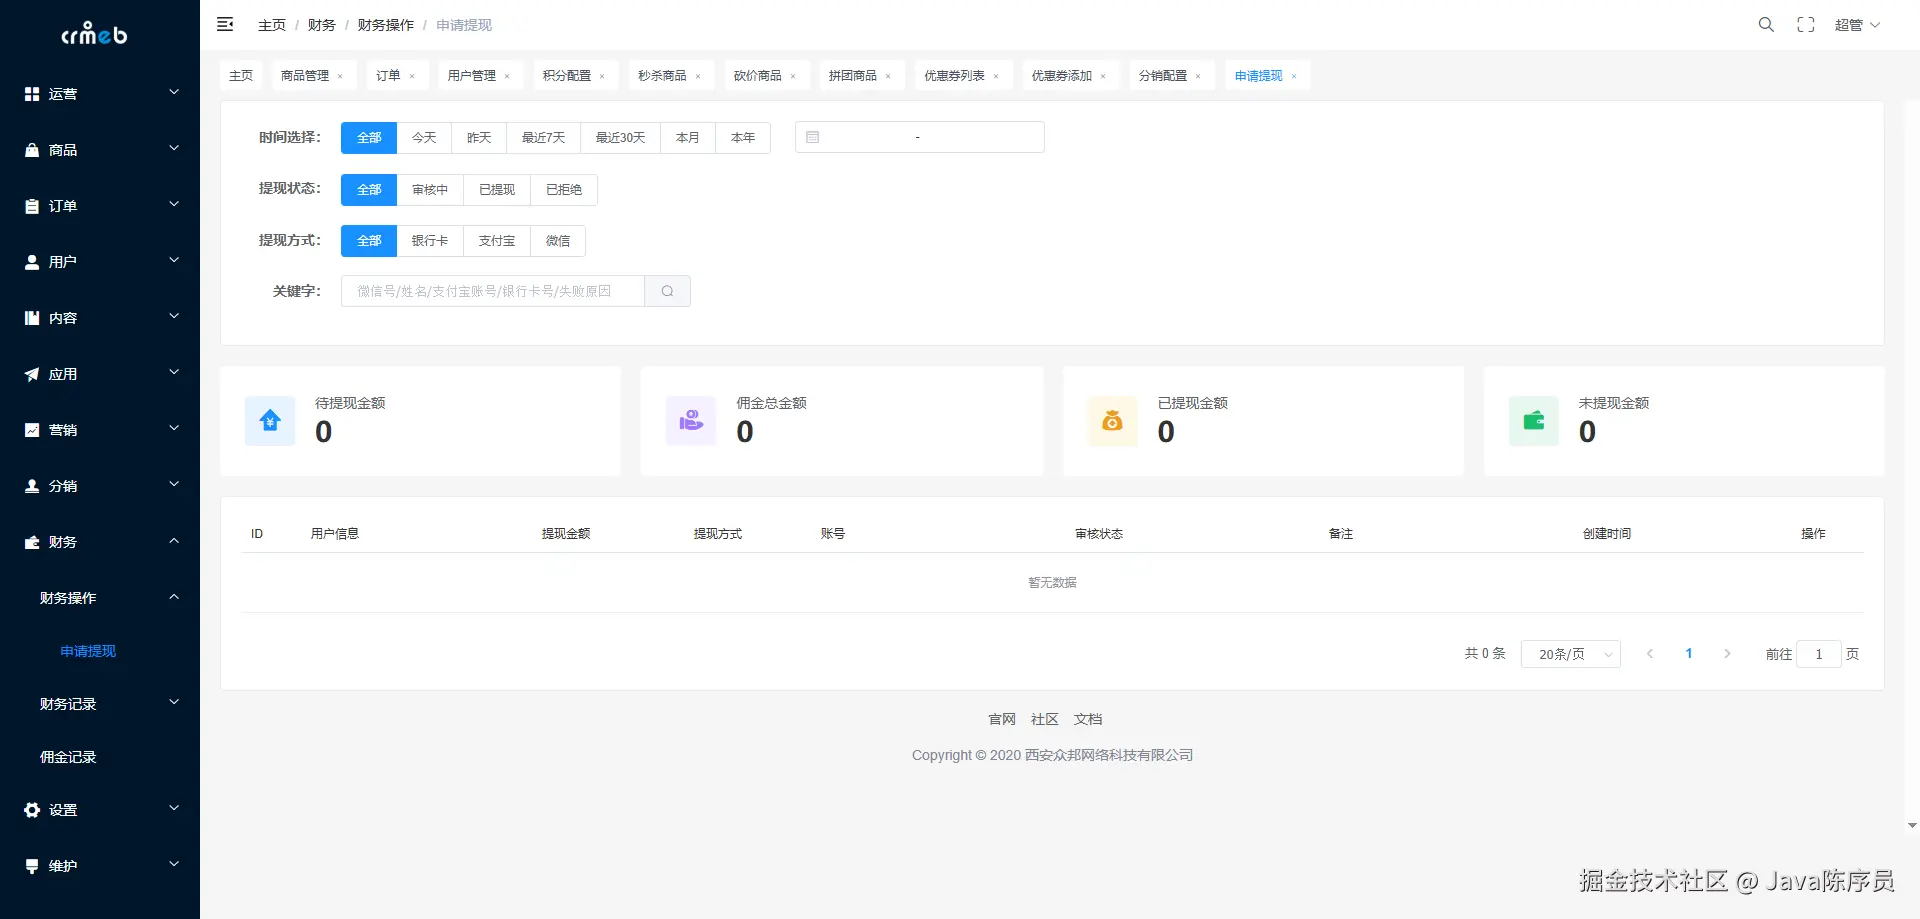Viewport: 1920px width, 919px height.
Task: Open the 20条/页 page size dropdown
Action: point(1570,654)
